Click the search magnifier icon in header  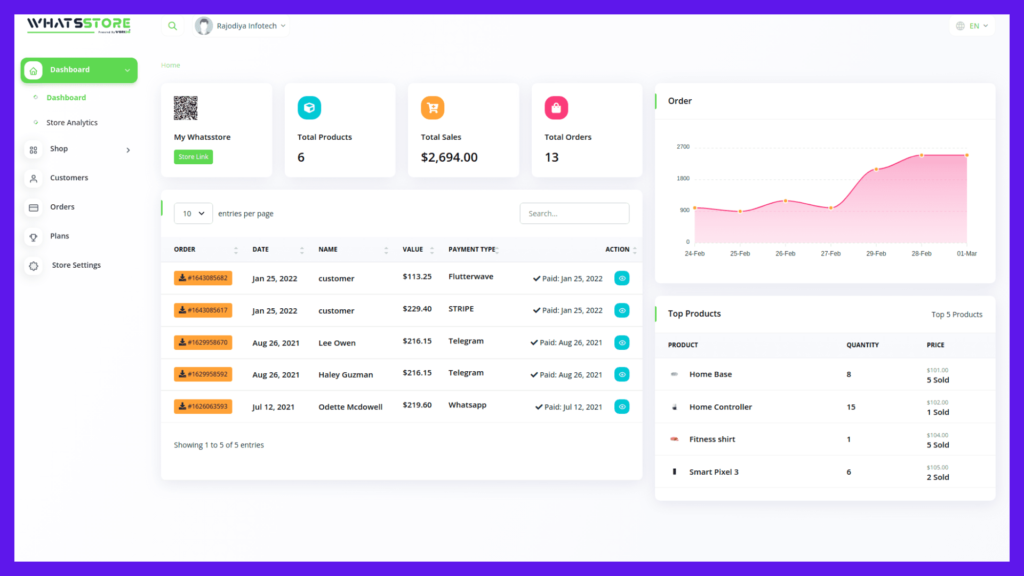(x=173, y=26)
